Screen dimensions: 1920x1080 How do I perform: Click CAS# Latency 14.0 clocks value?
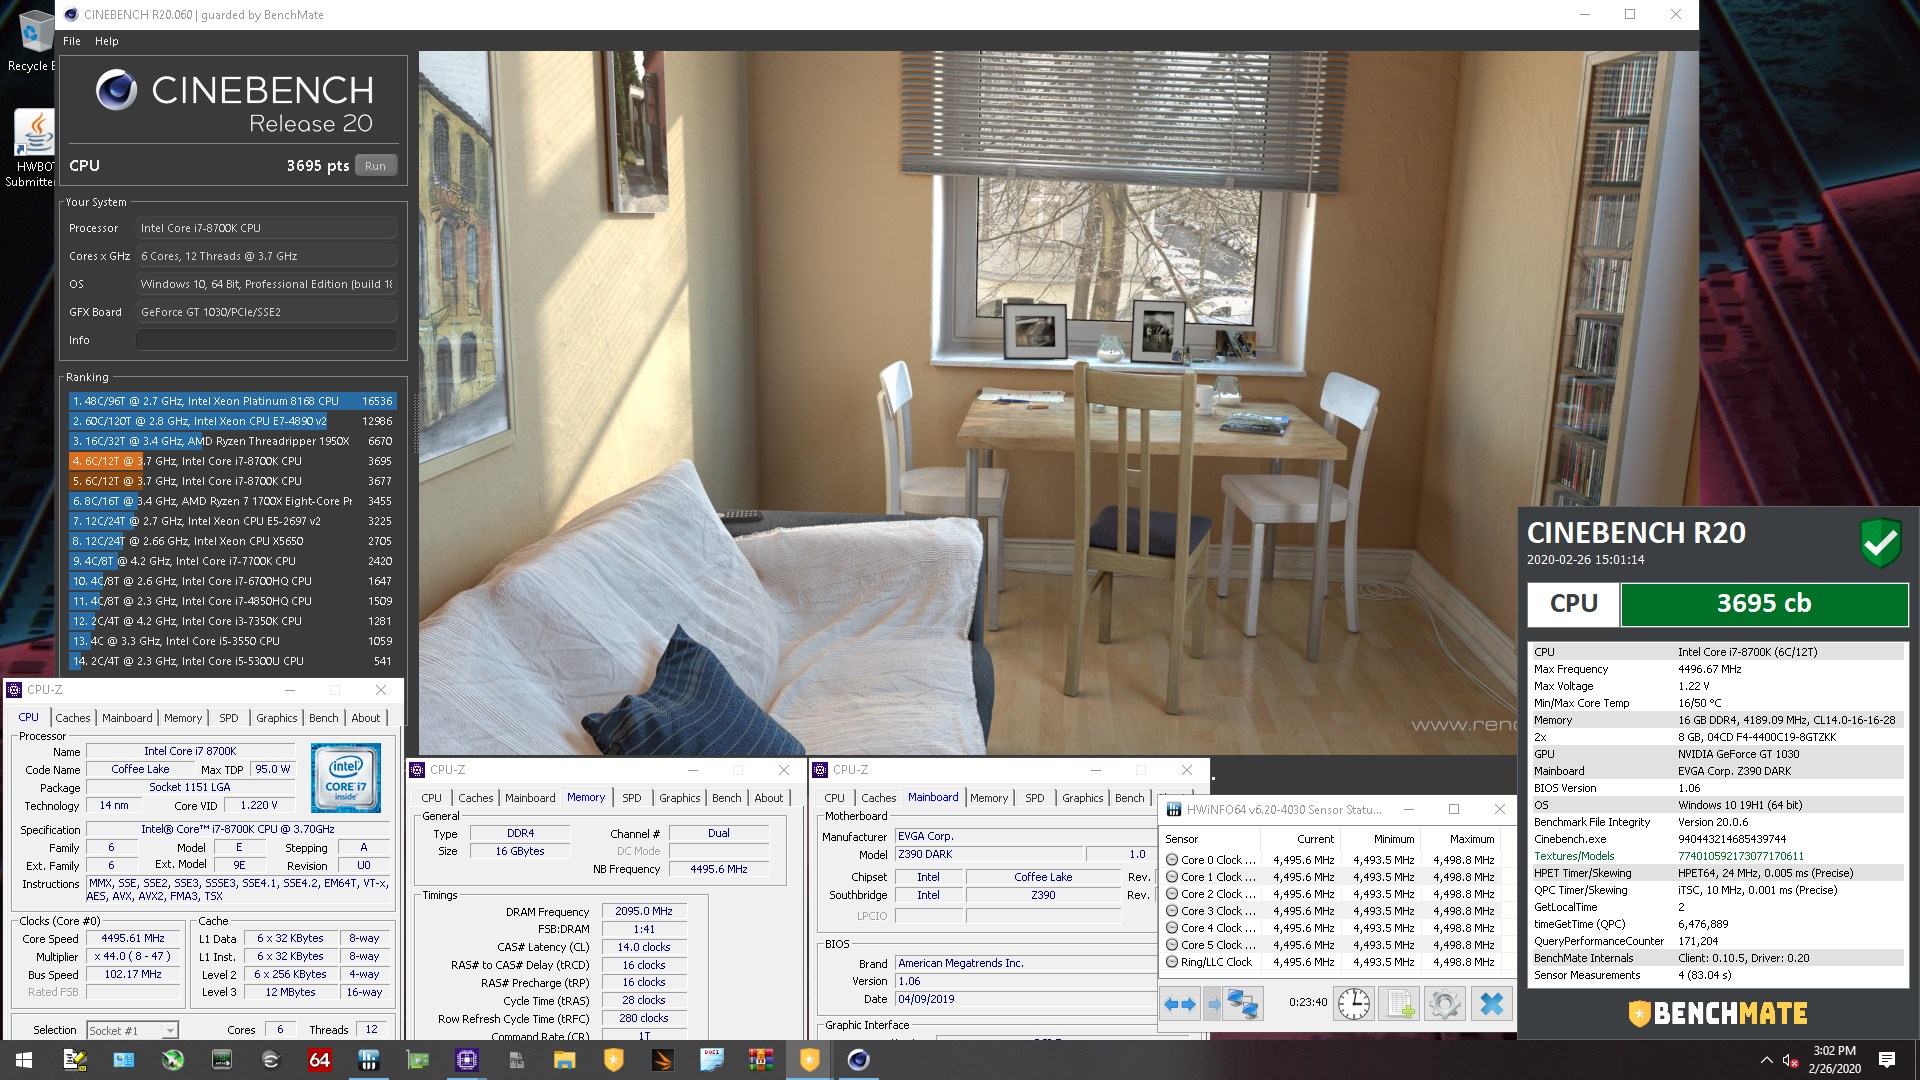click(643, 947)
